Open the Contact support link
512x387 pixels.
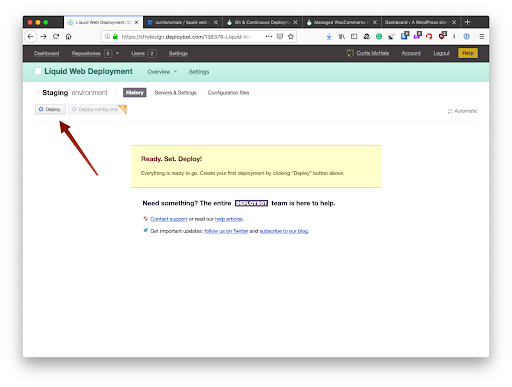(169, 219)
